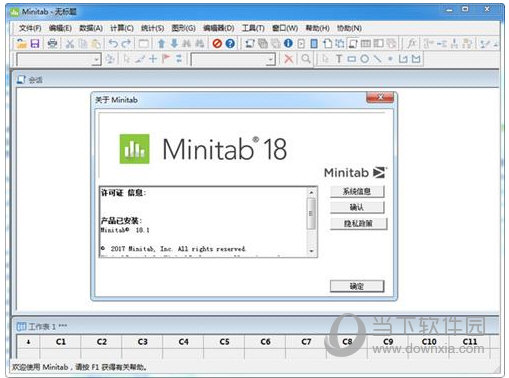Open the 统计(S) menu
Screen dimensions: 509x378
[x=152, y=28]
